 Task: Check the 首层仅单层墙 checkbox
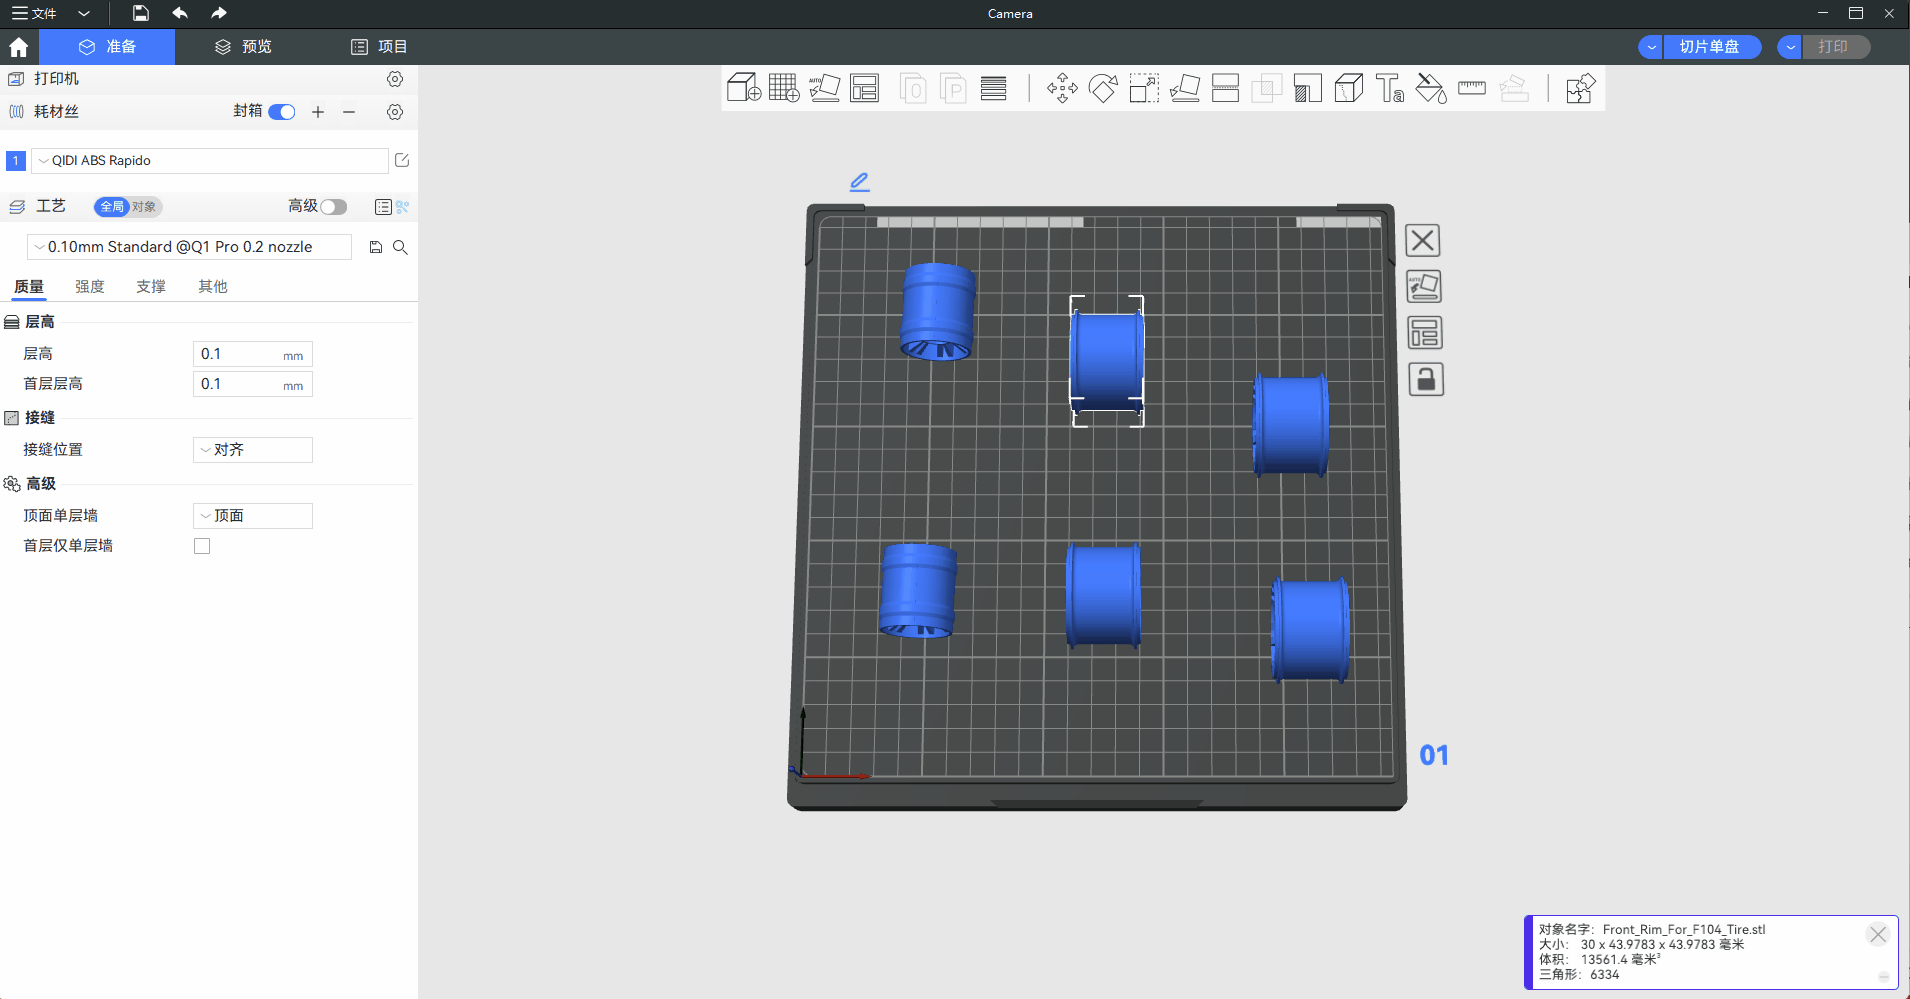tap(202, 546)
